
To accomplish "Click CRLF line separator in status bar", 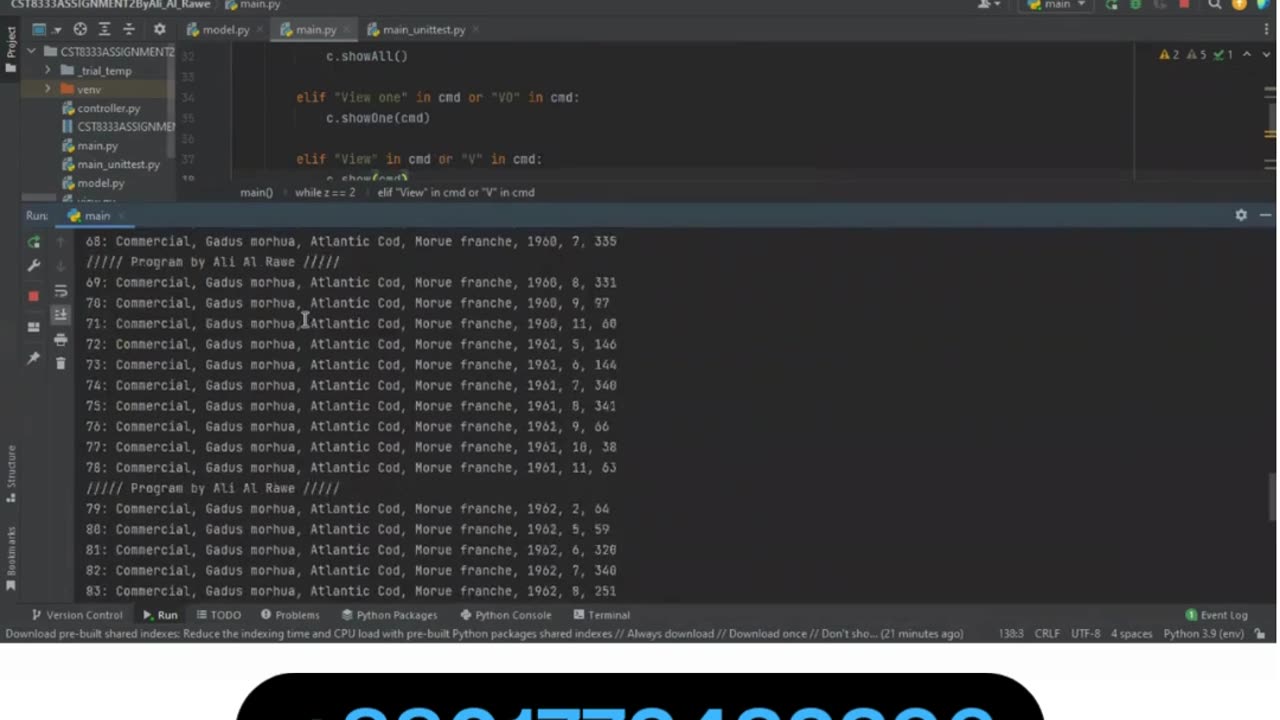I will pos(1047,634).
